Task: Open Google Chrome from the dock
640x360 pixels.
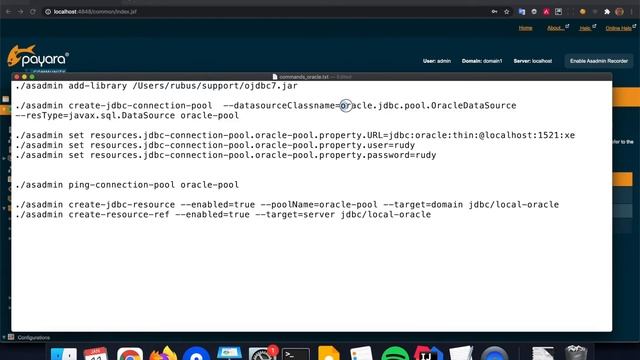Action: (130, 354)
